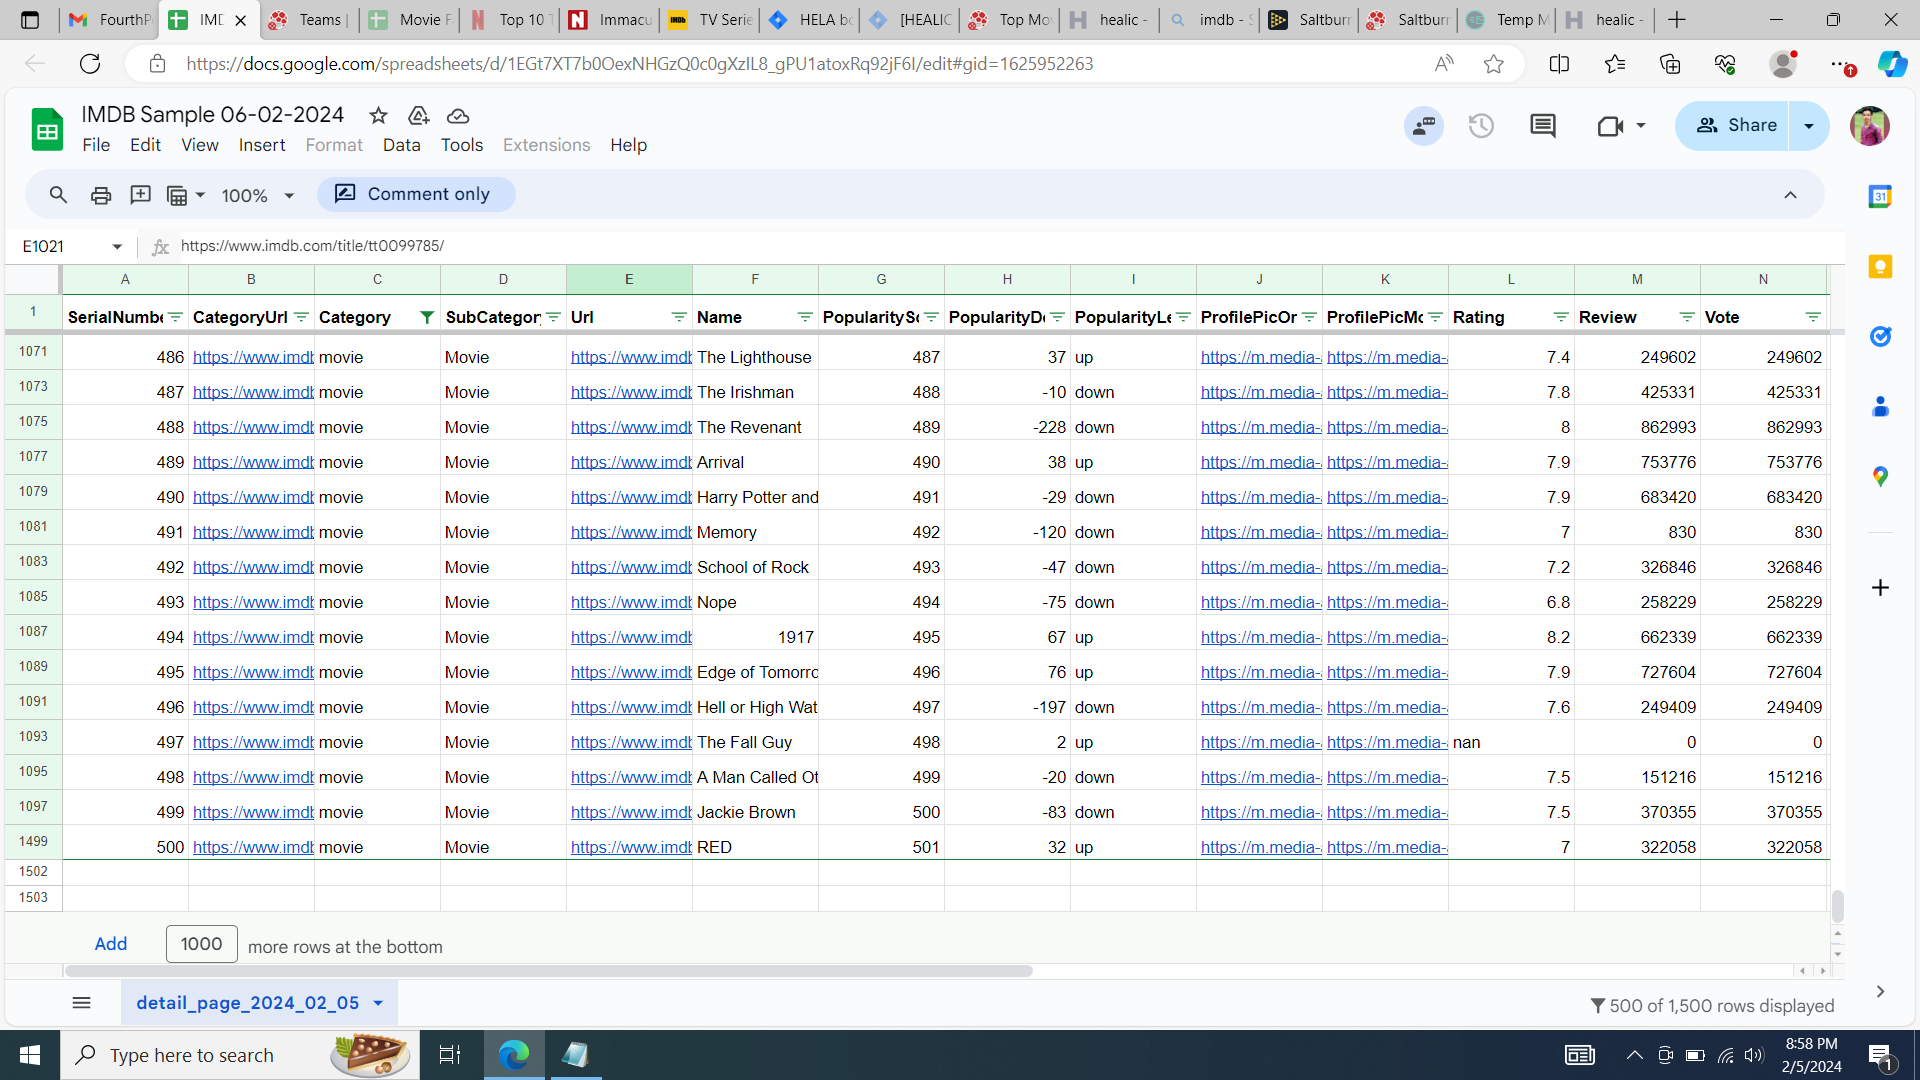Open browser split screen icon
The height and width of the screenshot is (1080, 1920).
pos(1559,64)
